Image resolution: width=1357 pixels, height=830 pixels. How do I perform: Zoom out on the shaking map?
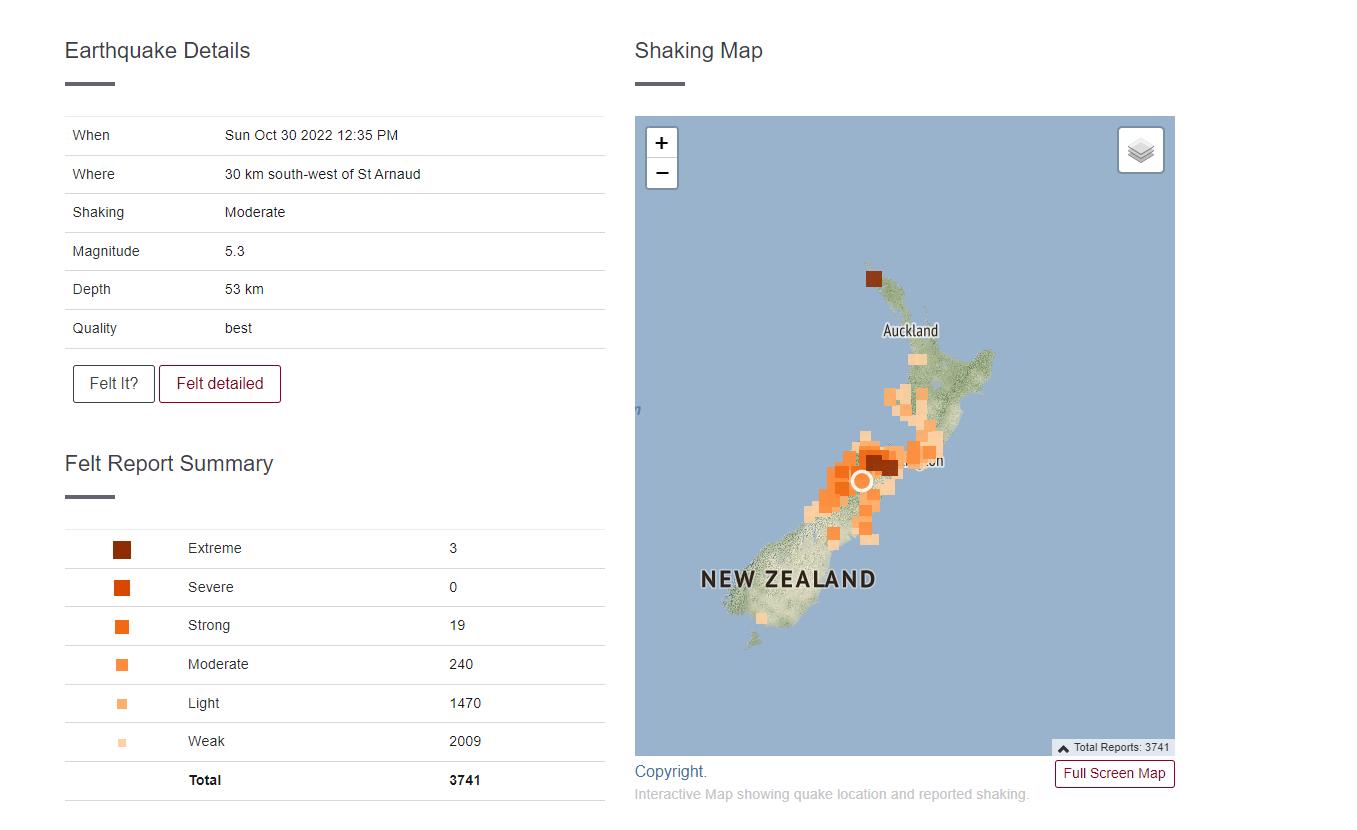[x=661, y=173]
